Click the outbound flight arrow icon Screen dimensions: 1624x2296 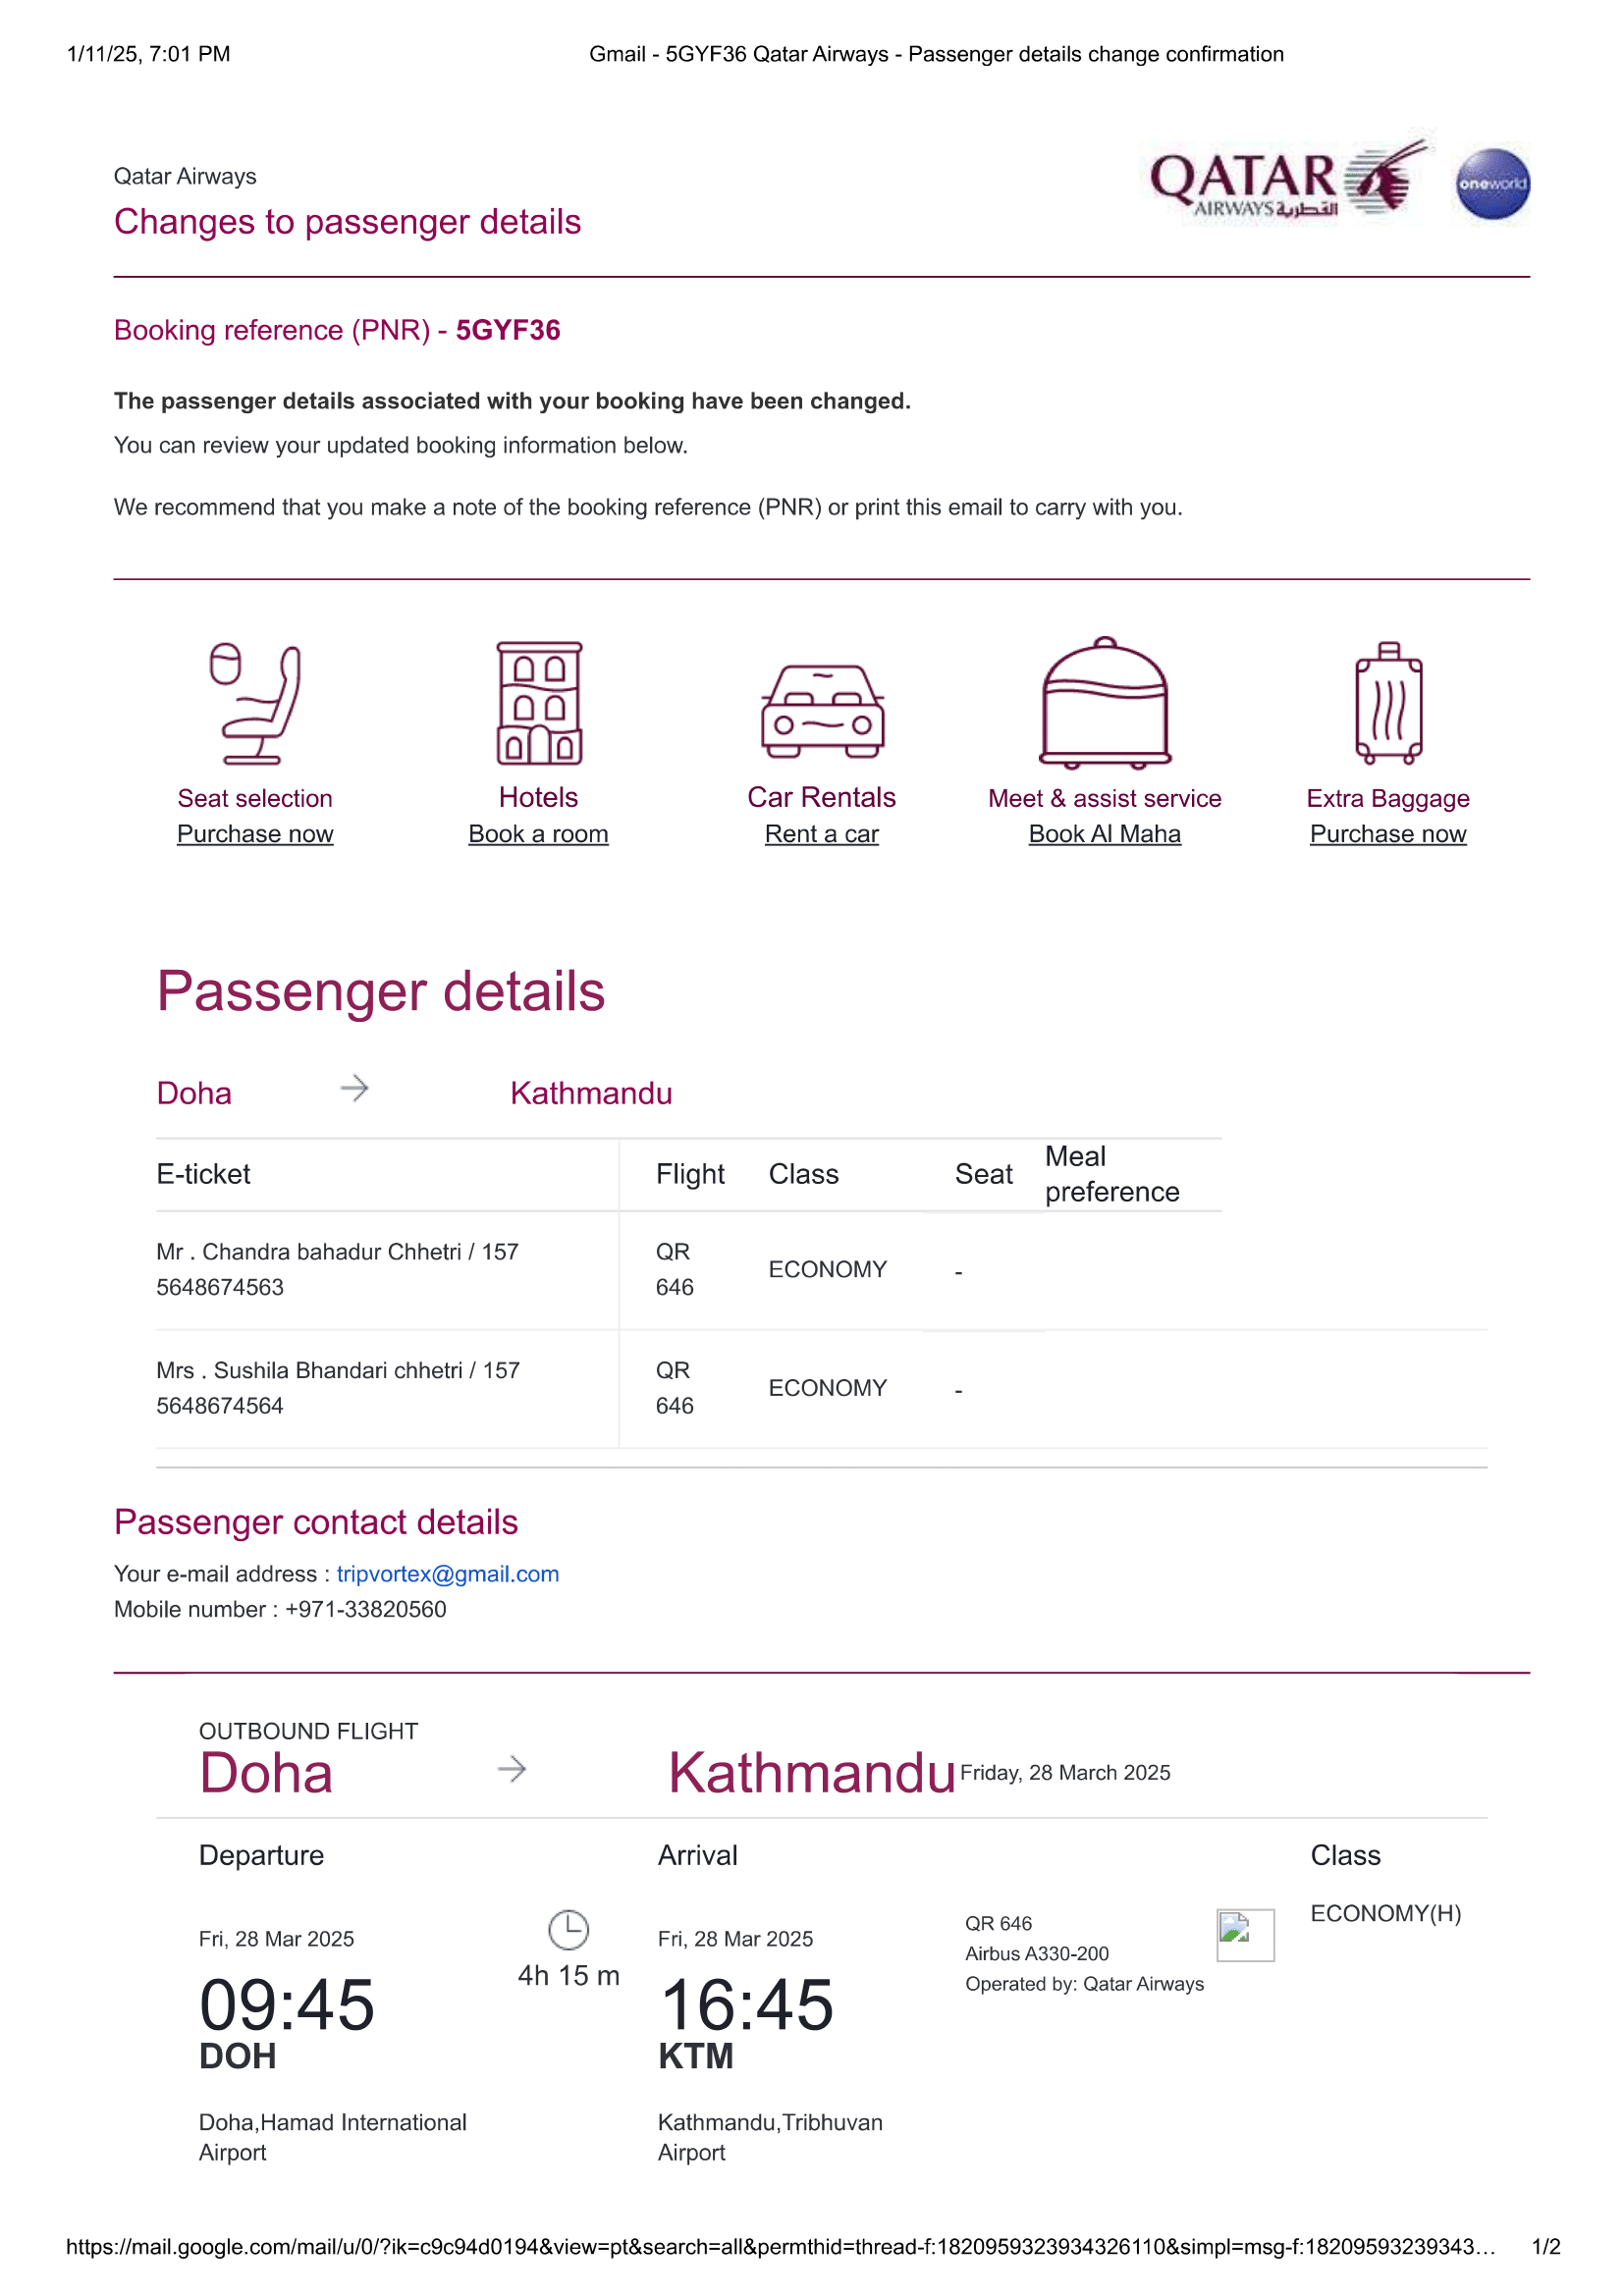512,1769
